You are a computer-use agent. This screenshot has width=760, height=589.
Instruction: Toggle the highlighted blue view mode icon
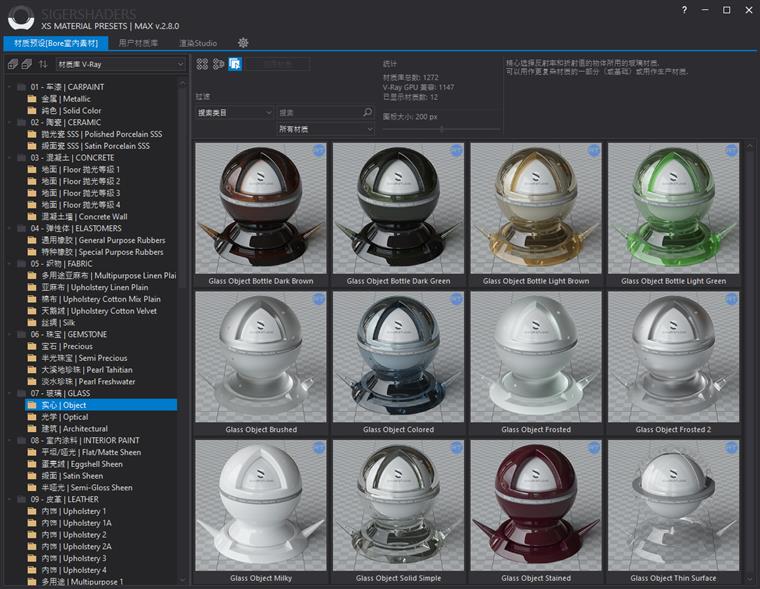(235, 64)
